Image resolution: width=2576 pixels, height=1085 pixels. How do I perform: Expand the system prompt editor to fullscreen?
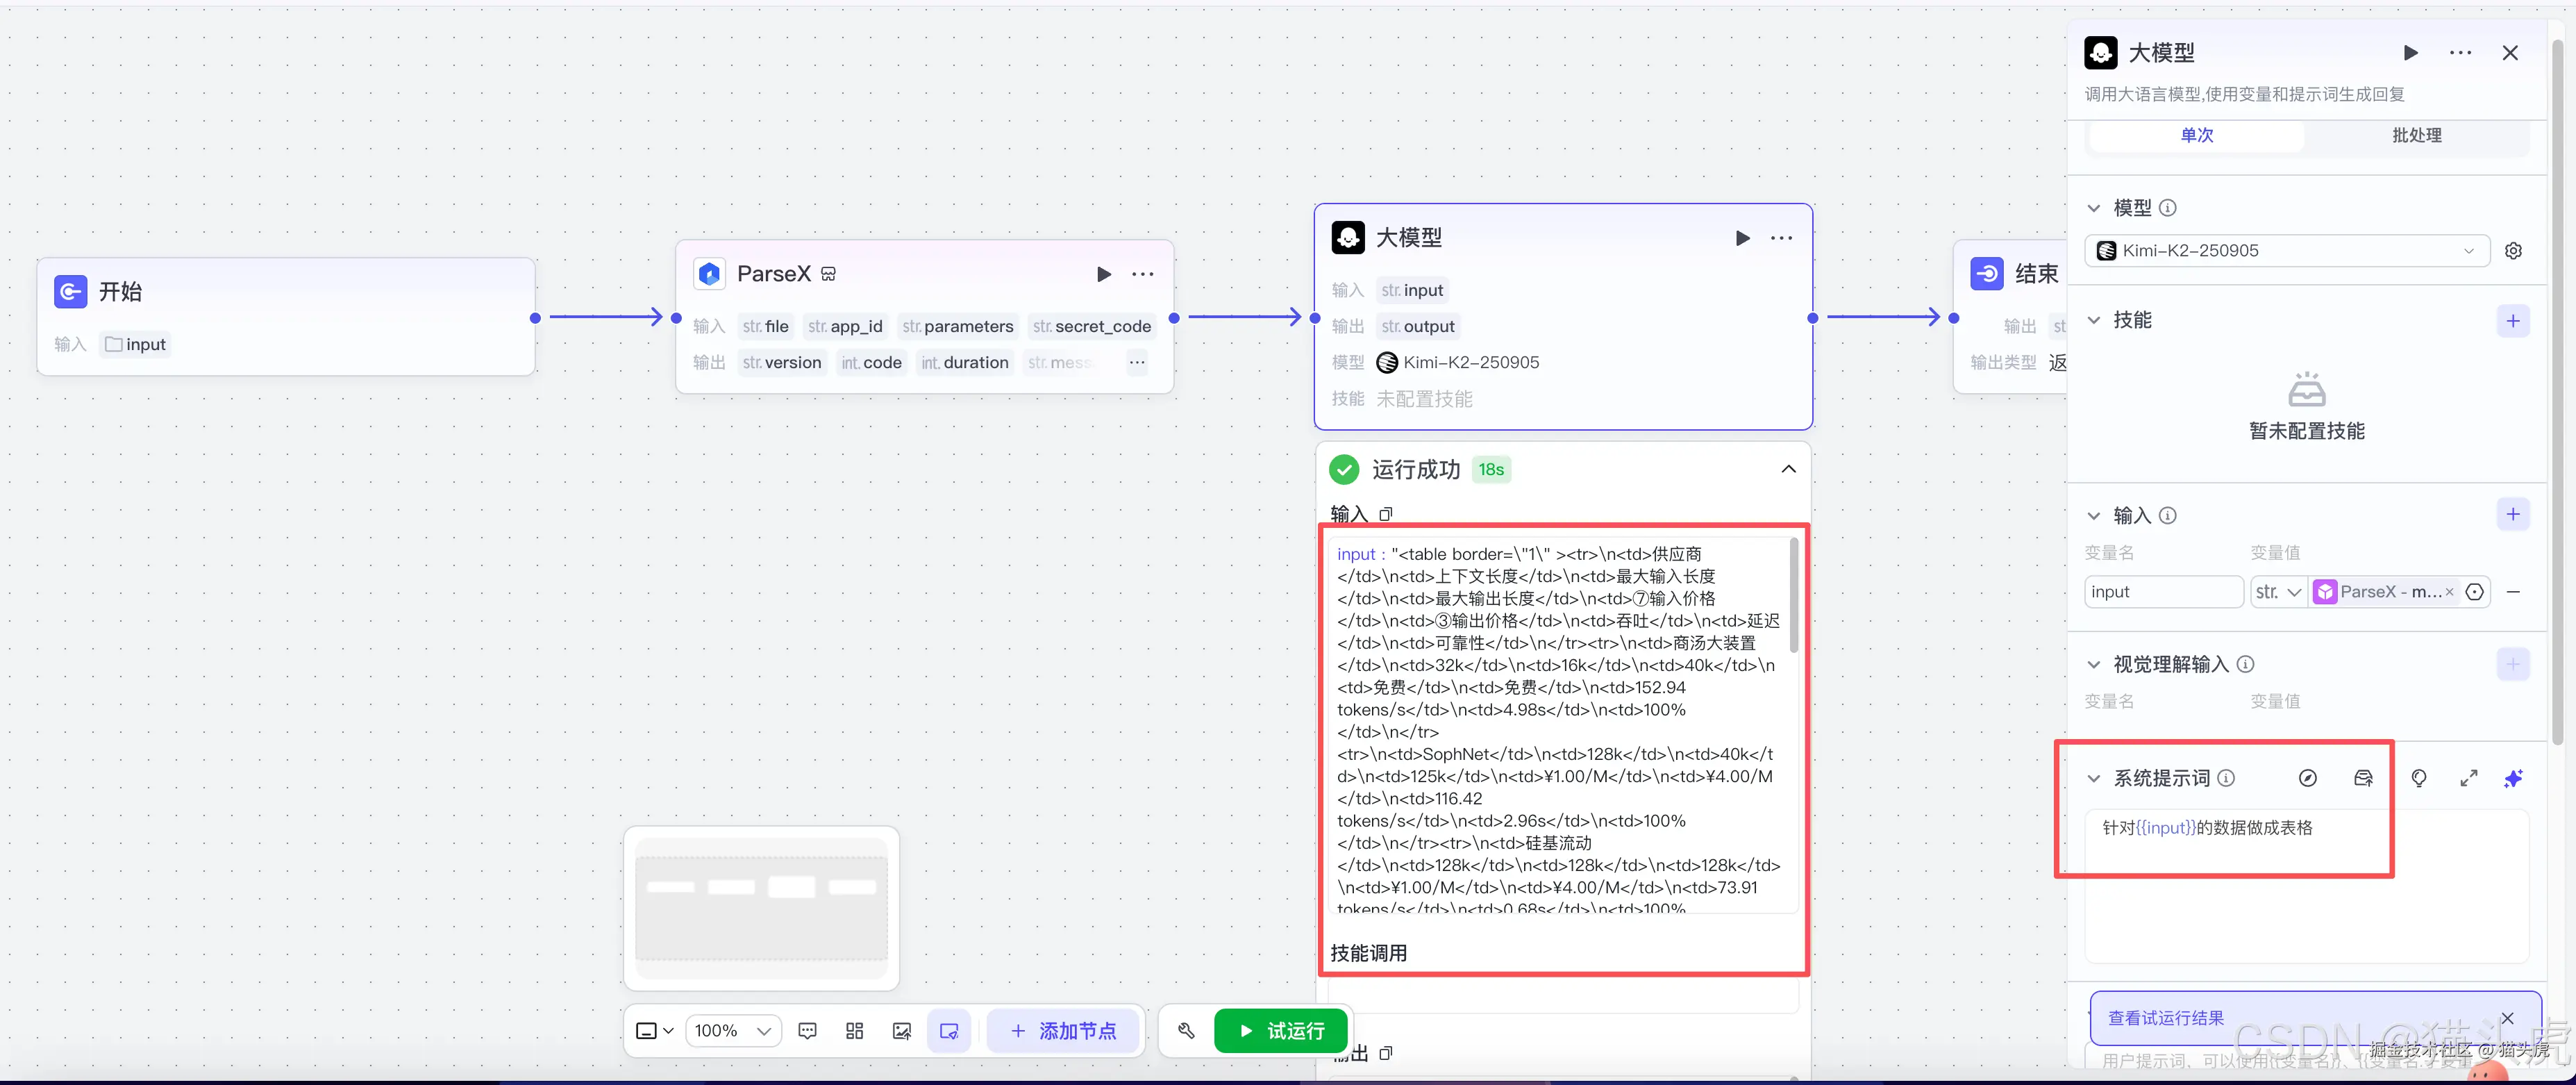[2468, 778]
